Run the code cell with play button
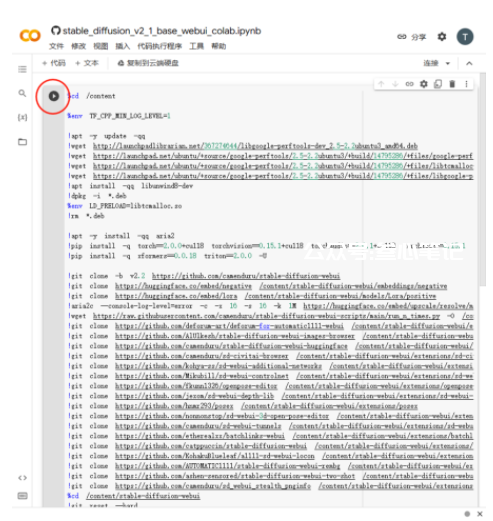The image size is (493, 521). pyautogui.click(x=54, y=96)
